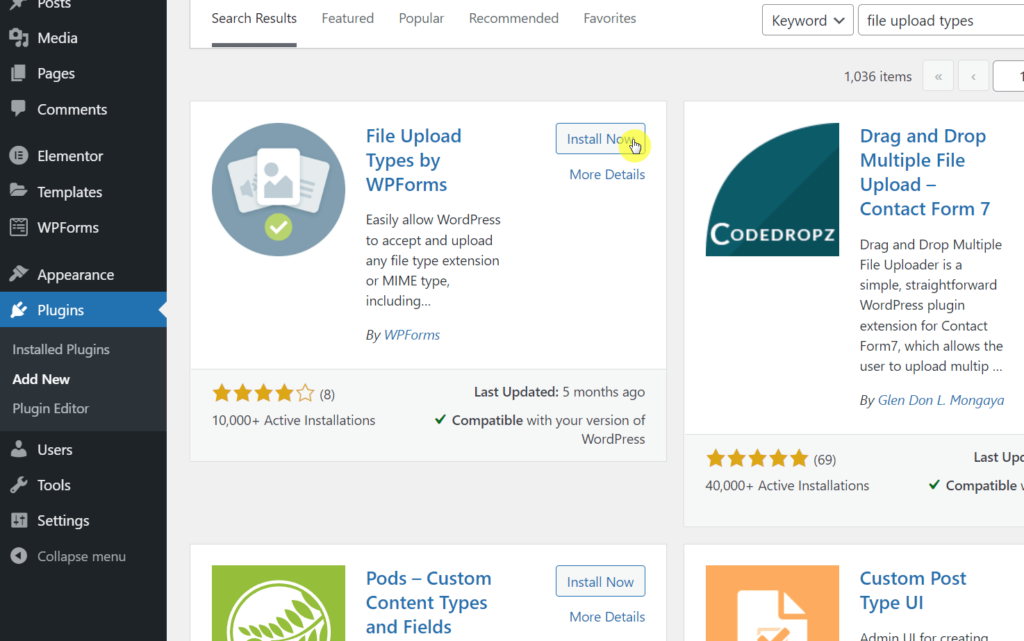The width and height of the screenshot is (1024, 641).
Task: Click the WPForms sidebar icon
Action: coord(19,227)
